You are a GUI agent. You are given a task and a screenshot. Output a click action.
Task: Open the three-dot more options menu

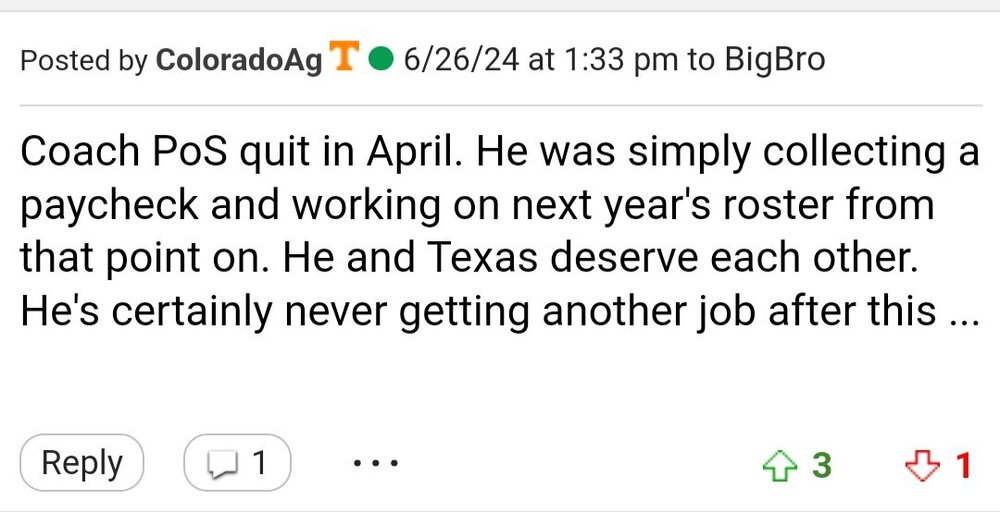pyautogui.click(x=375, y=464)
